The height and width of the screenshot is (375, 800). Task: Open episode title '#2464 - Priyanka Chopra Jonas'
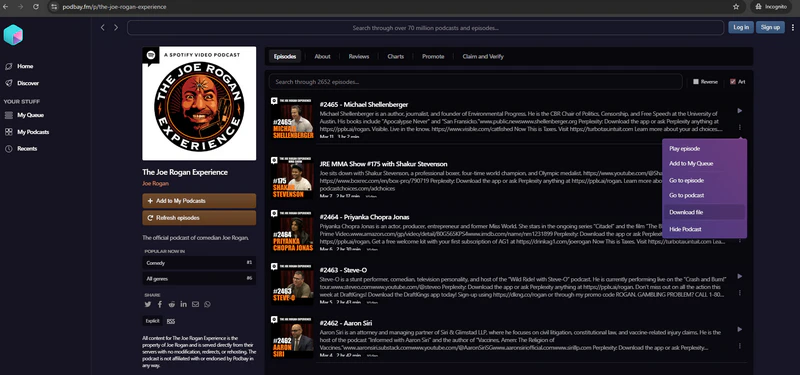364,217
